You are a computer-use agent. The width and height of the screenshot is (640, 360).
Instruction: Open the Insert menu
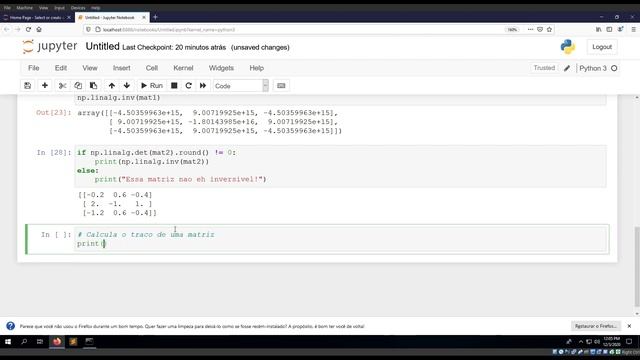click(122, 68)
